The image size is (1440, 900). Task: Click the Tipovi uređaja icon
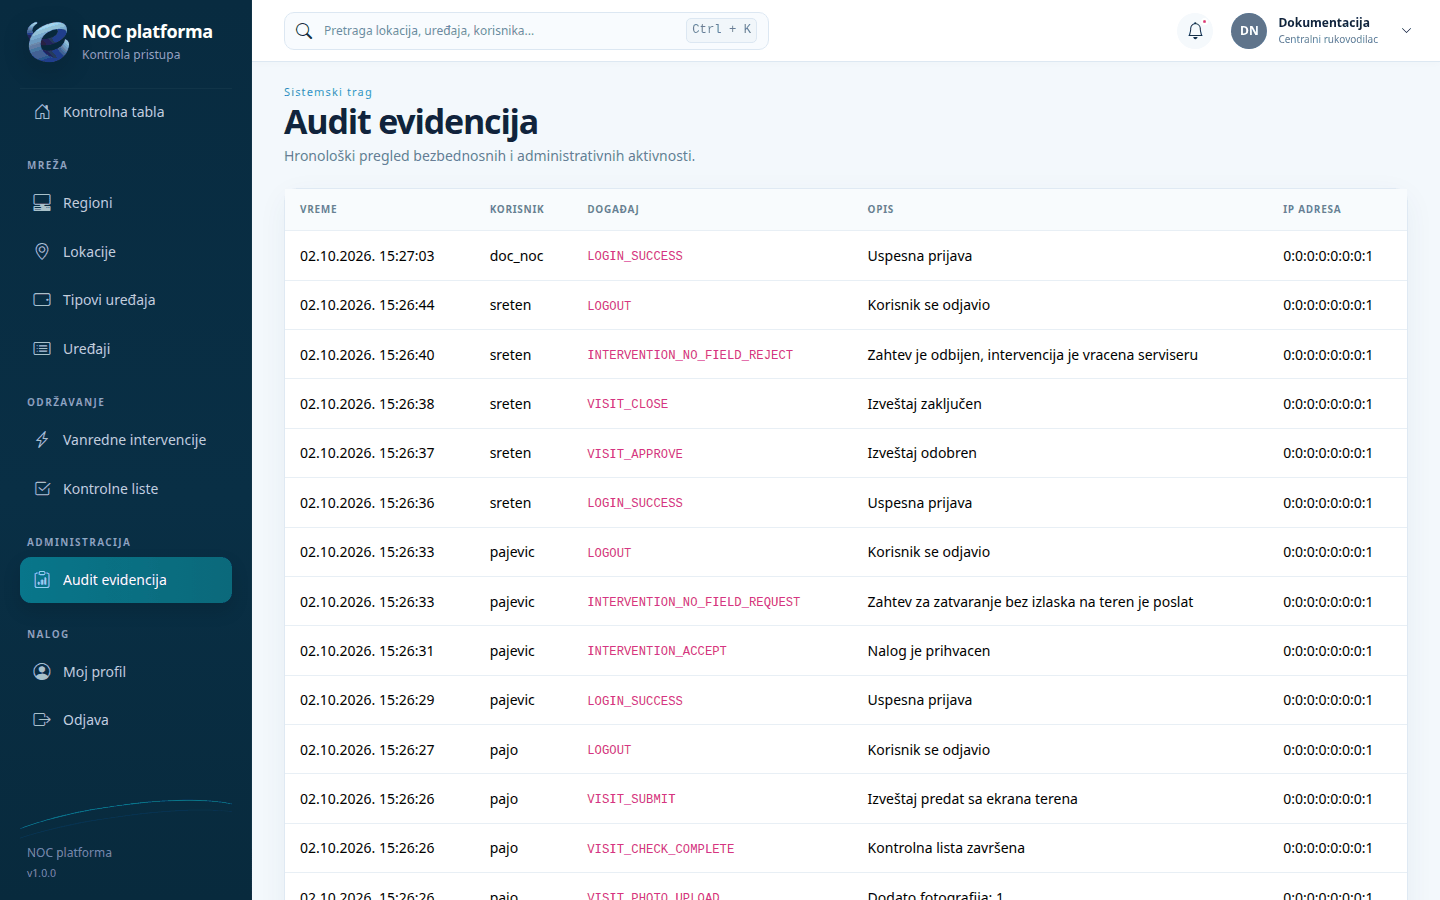pos(42,300)
